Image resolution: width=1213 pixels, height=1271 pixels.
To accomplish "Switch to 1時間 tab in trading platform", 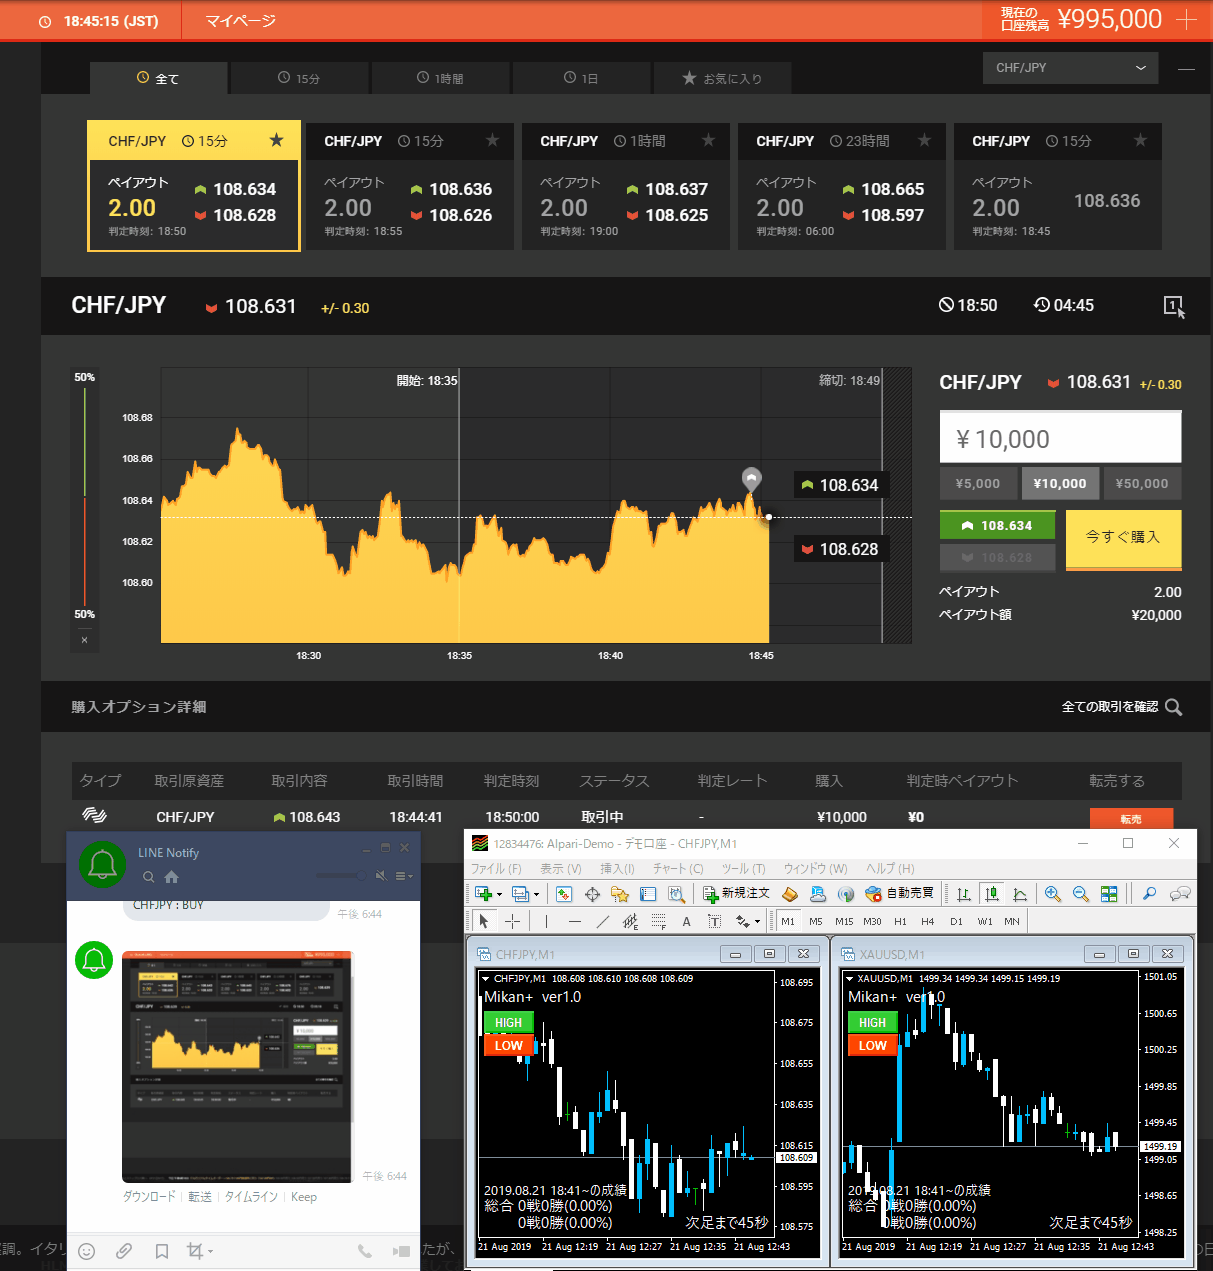I will point(440,78).
